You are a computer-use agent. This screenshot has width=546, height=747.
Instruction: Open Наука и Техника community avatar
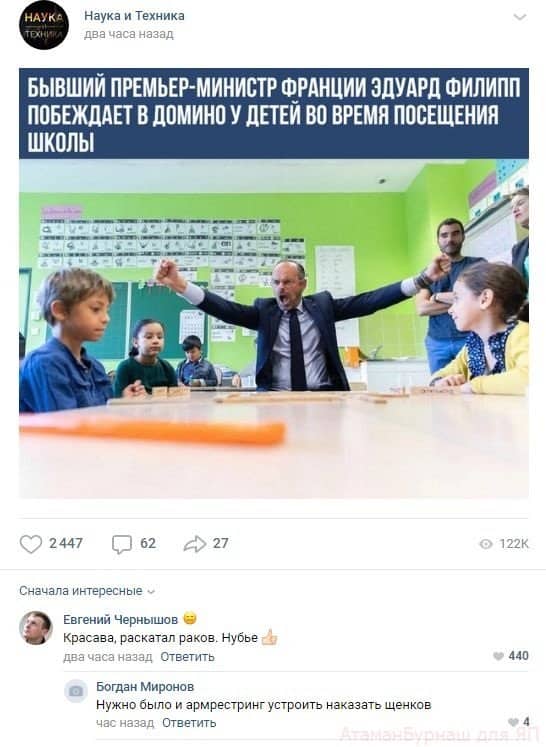pyautogui.click(x=44, y=25)
